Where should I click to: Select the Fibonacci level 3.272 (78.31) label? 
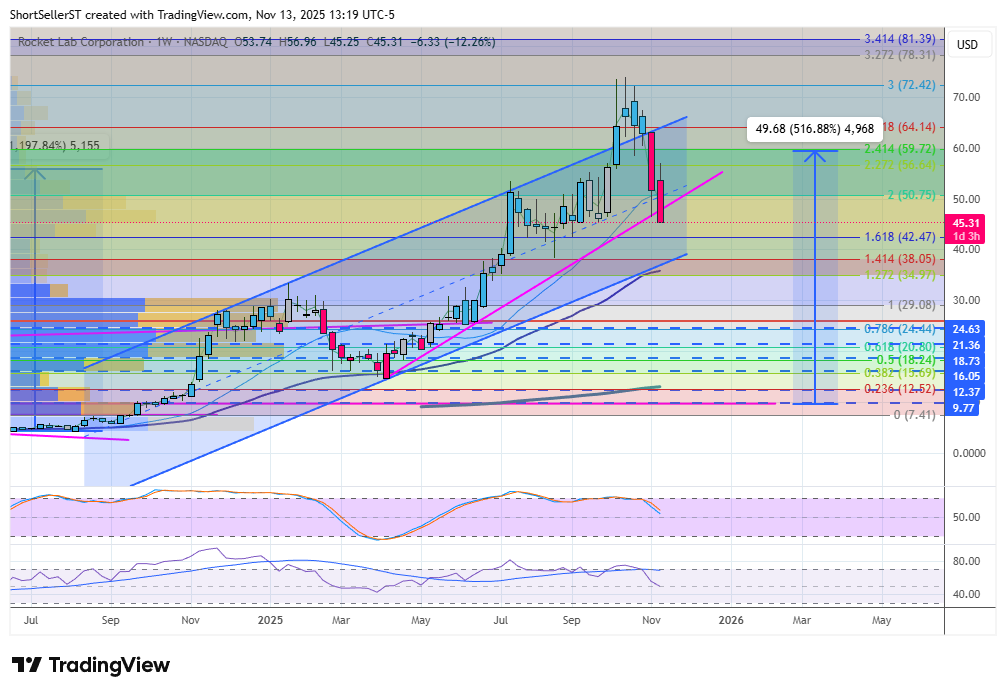899,55
